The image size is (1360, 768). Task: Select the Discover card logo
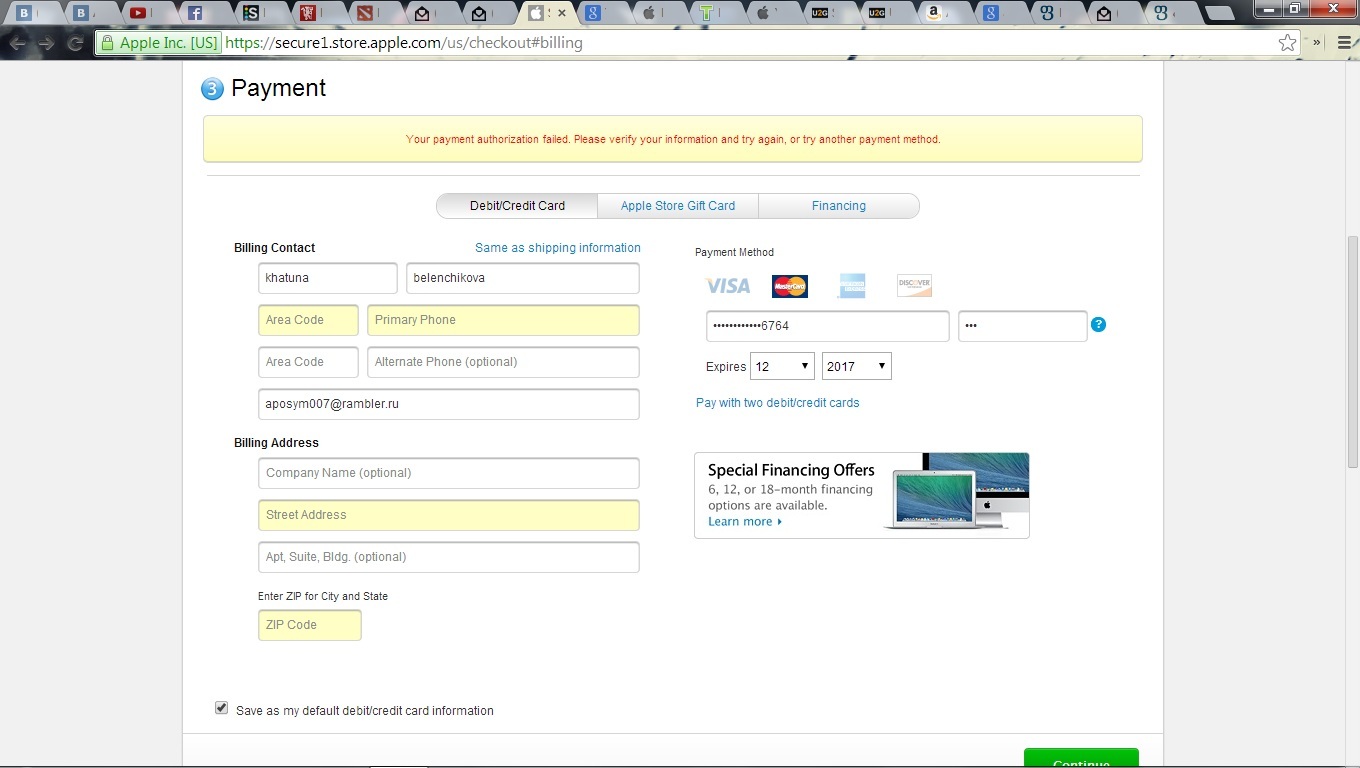[x=914, y=286]
